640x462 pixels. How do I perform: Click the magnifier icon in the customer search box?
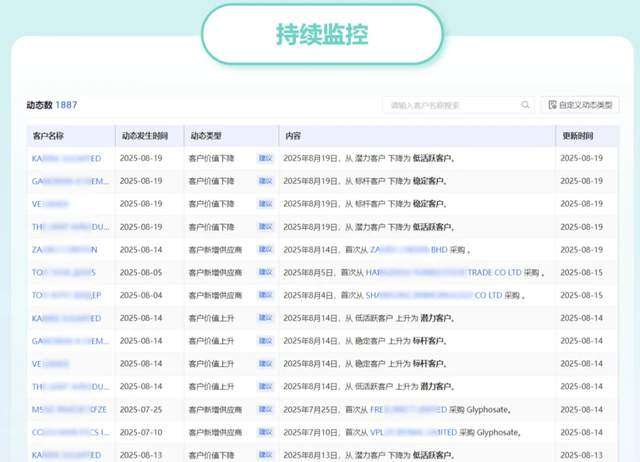tap(525, 105)
